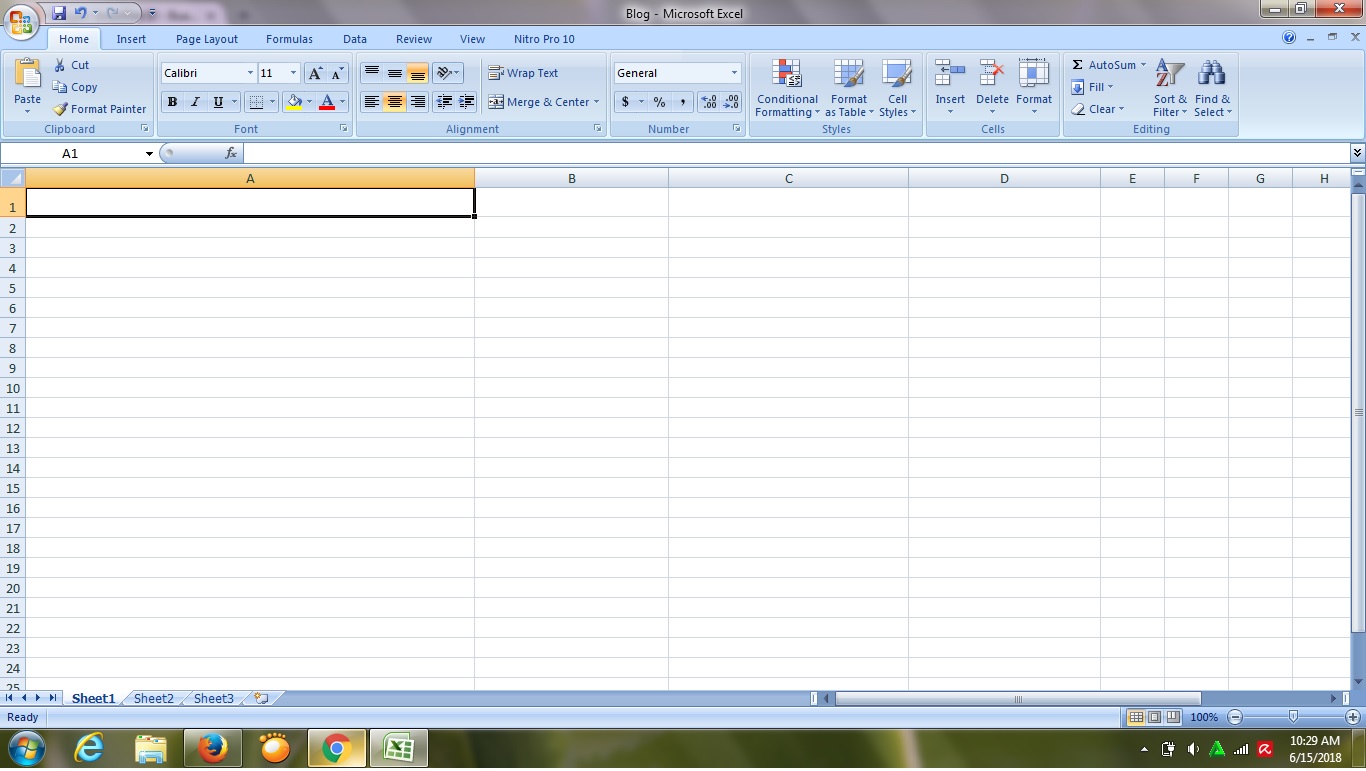1366x771 pixels.
Task: Toggle Bold formatting
Action: pos(172,102)
